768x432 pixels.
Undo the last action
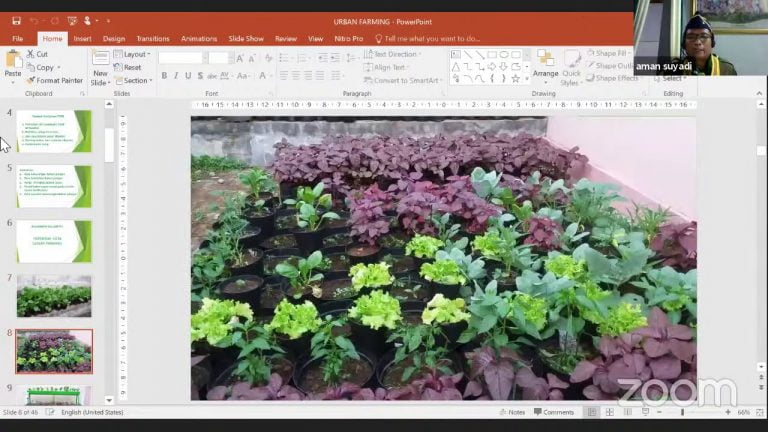[34, 21]
